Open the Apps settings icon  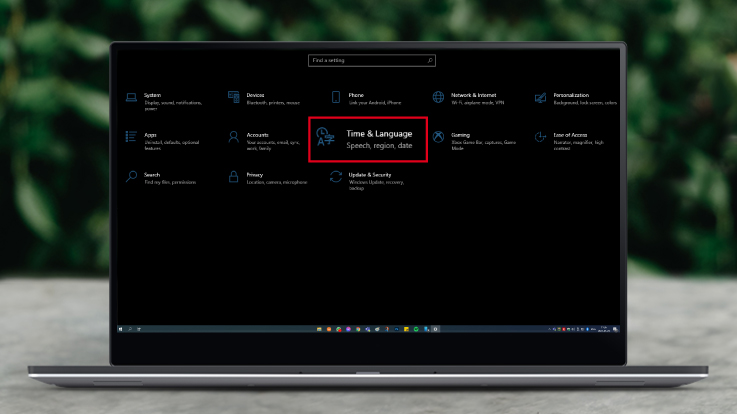coord(131,136)
